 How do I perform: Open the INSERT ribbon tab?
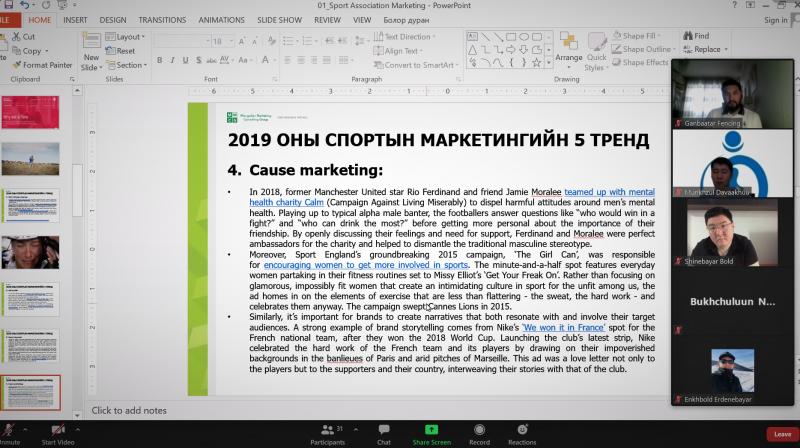[x=76, y=20]
